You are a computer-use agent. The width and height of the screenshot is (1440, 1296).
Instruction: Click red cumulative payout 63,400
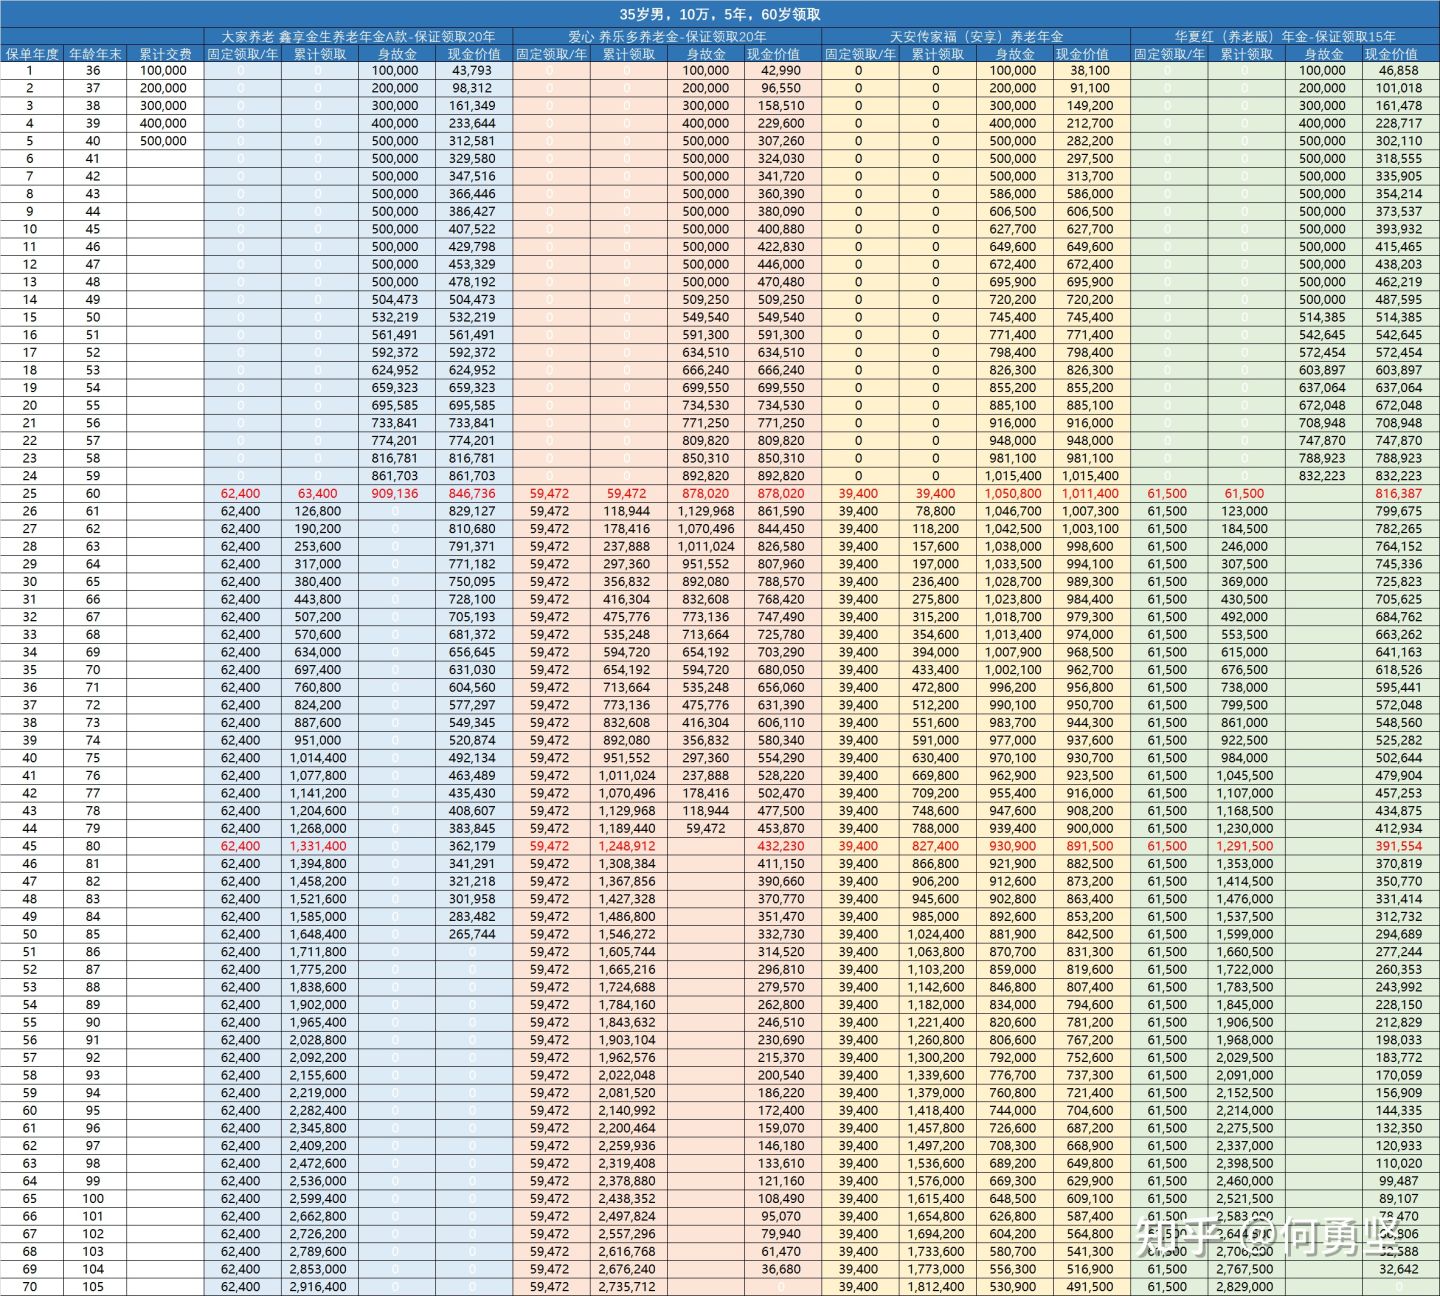tap(318, 494)
